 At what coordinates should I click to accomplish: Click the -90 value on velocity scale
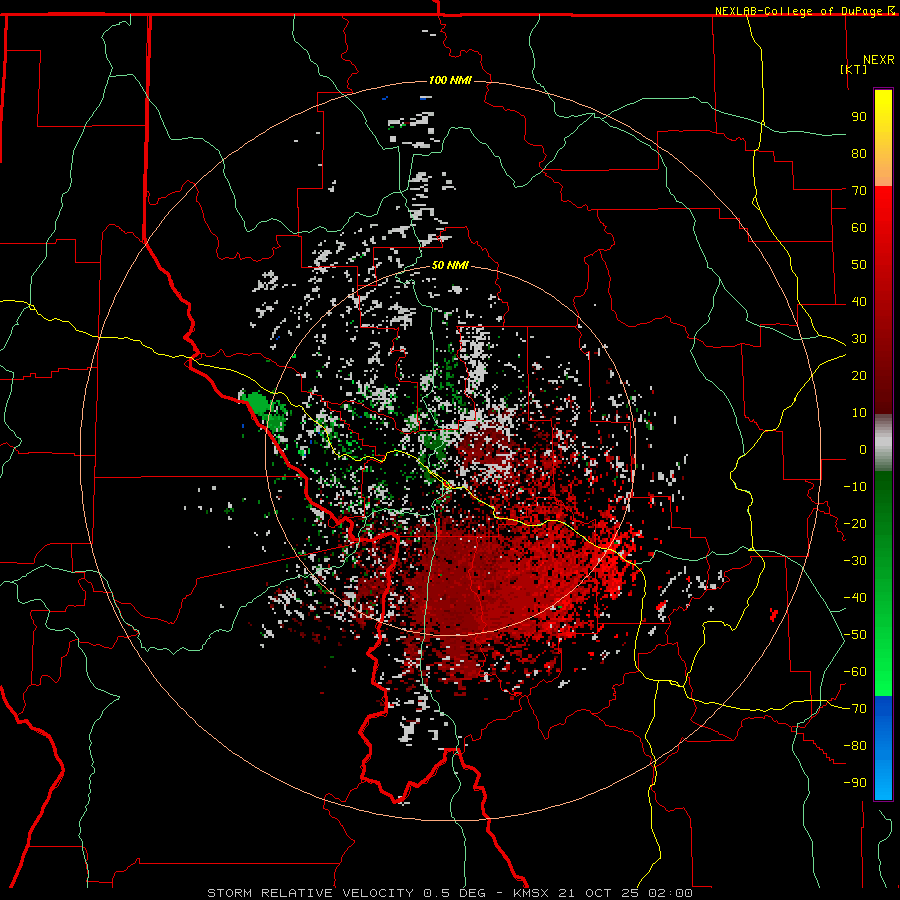[x=855, y=782]
